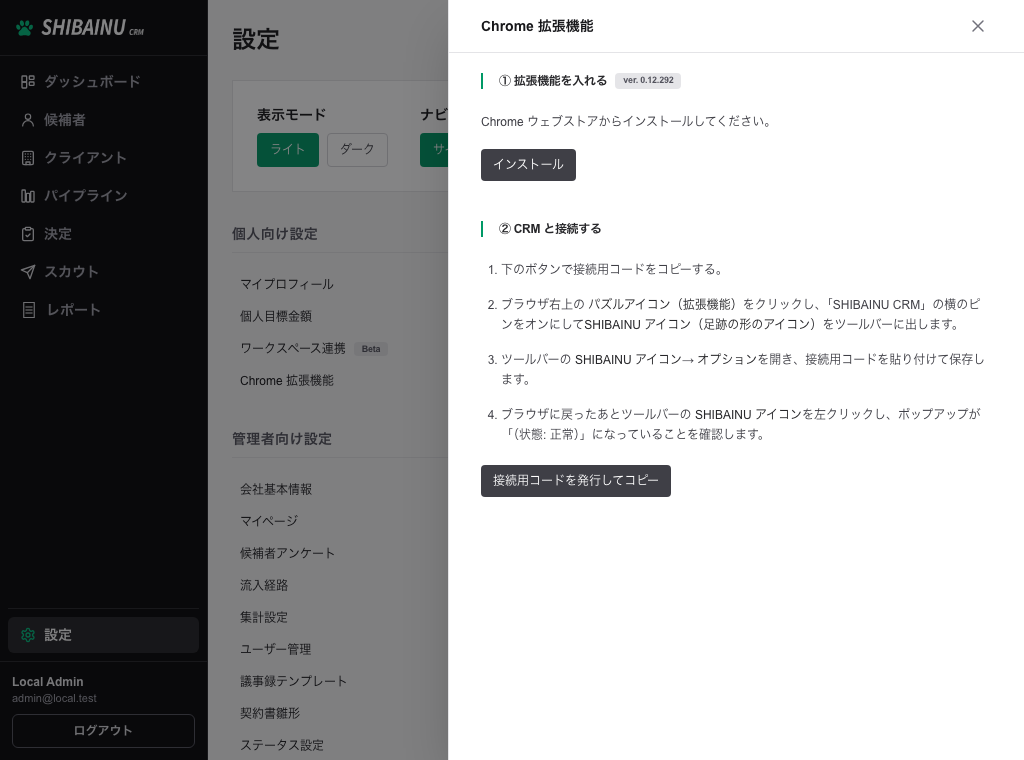
Task: Open 議事録テンプレート settings
Action: click(x=293, y=681)
